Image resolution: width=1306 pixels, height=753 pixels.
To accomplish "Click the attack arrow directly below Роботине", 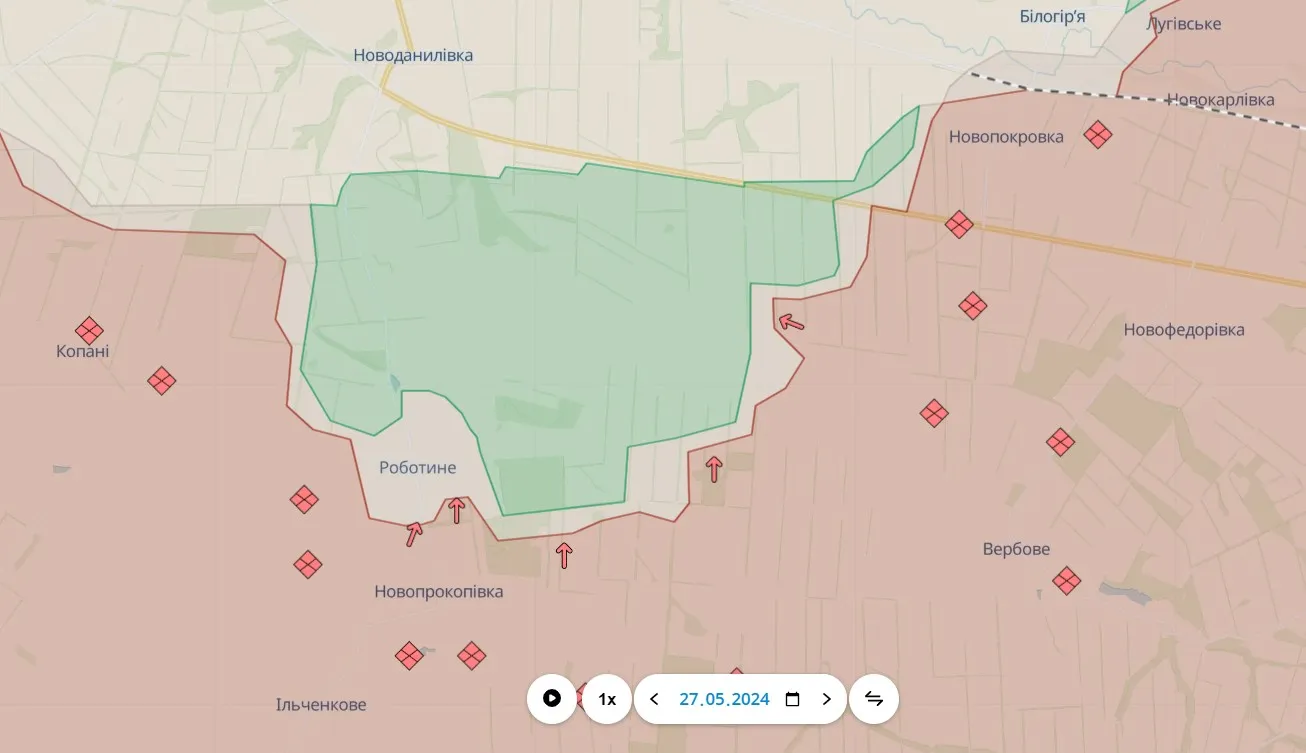I will 456,510.
